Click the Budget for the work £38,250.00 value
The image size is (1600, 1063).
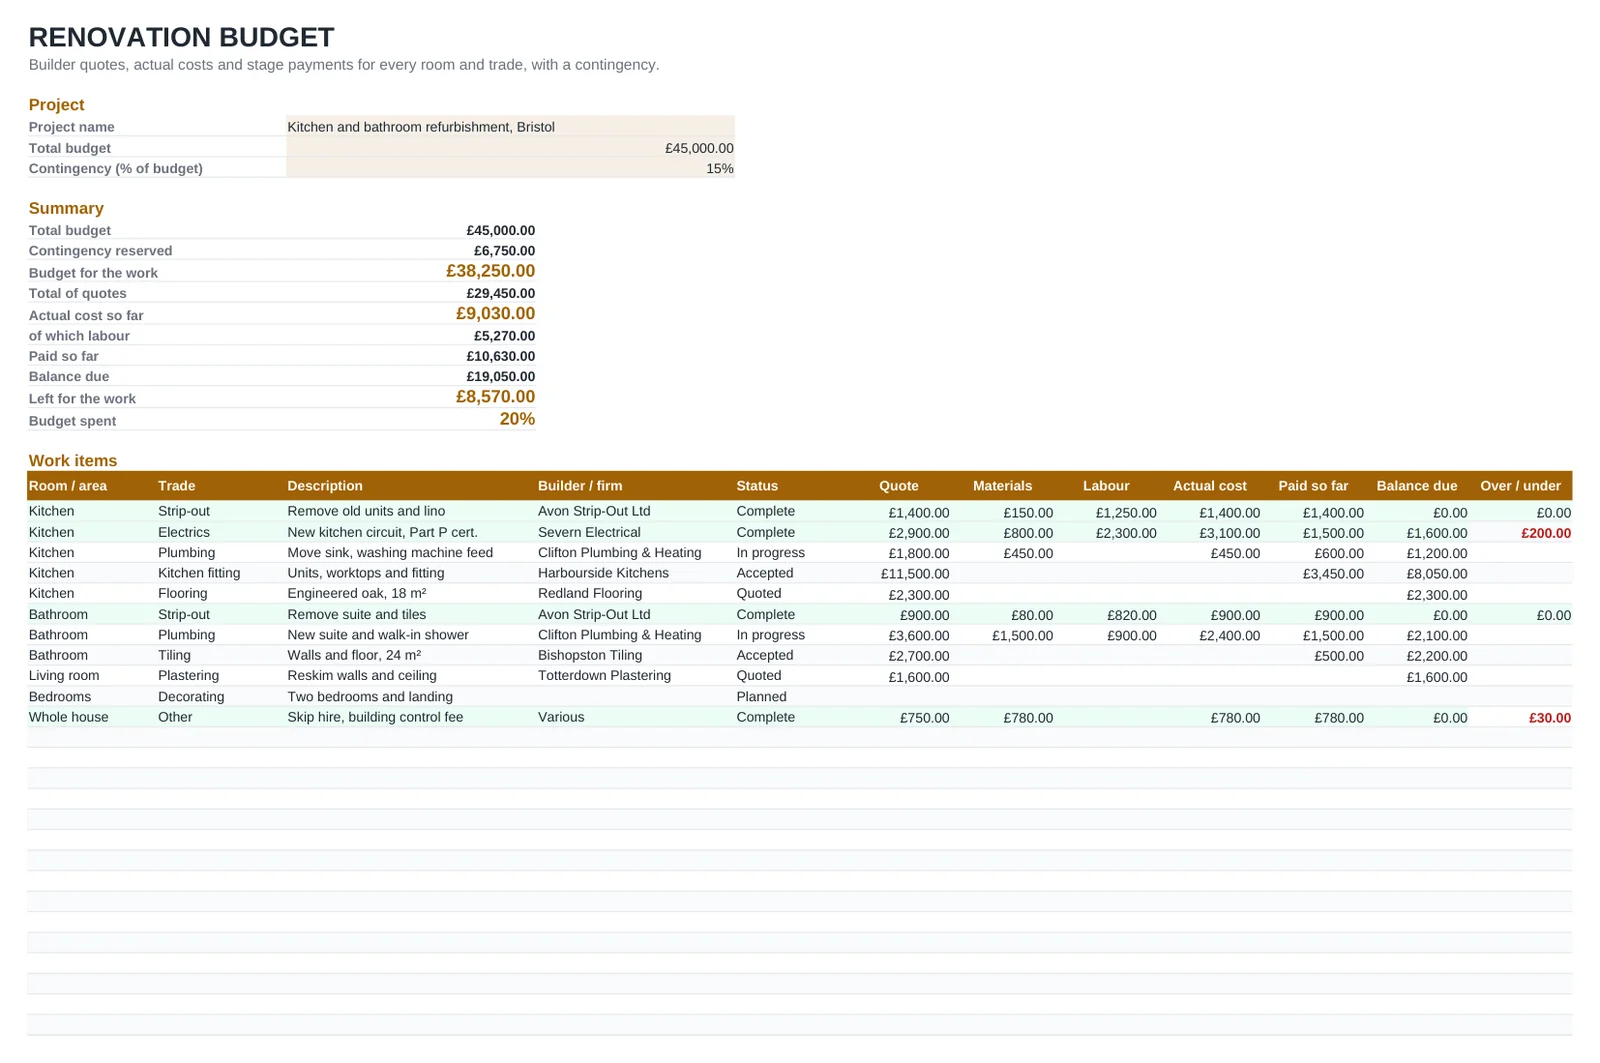pos(490,271)
